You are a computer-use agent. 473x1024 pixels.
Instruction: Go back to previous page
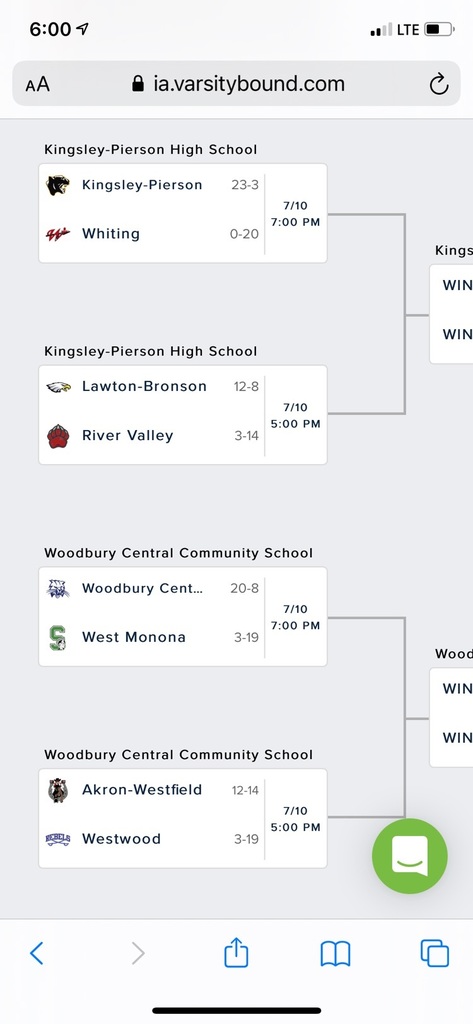coord(37,953)
